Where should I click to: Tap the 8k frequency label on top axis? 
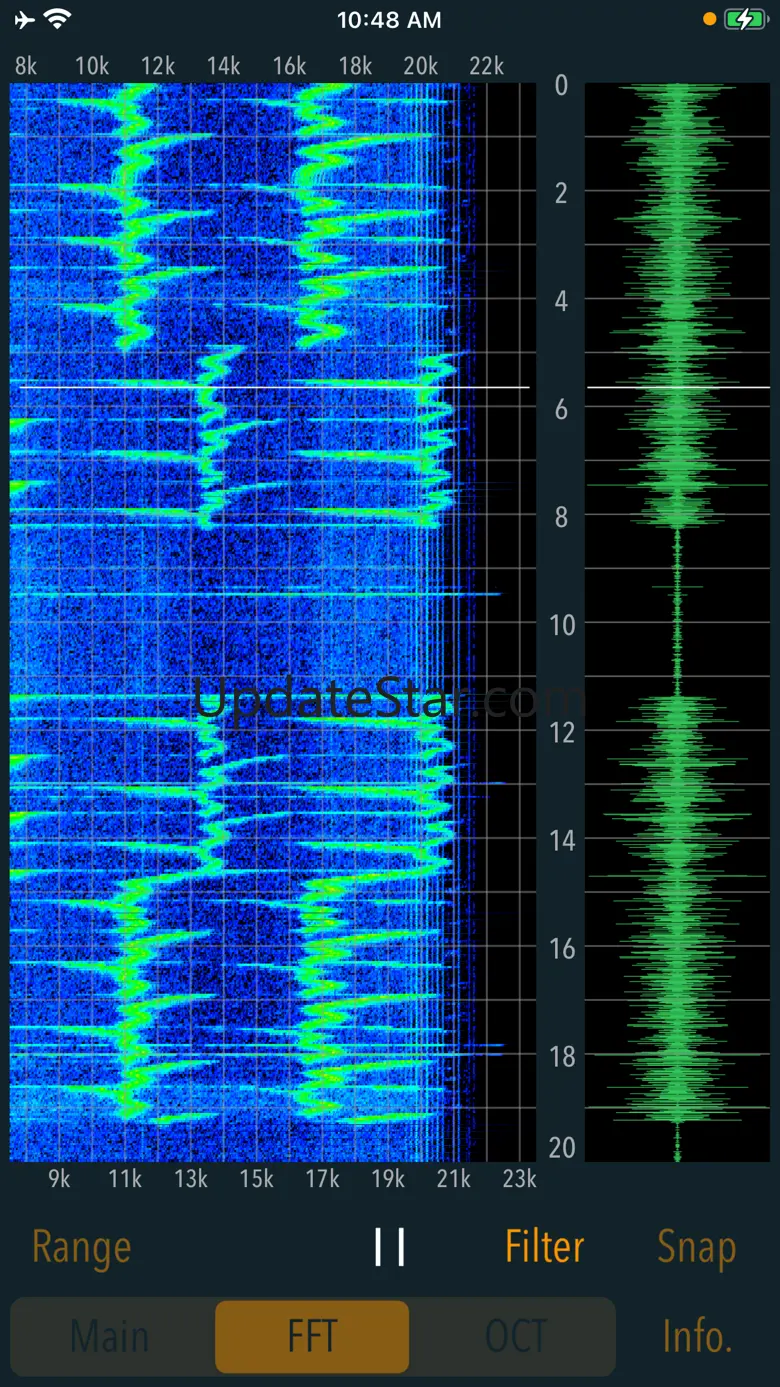pyautogui.click(x=26, y=66)
